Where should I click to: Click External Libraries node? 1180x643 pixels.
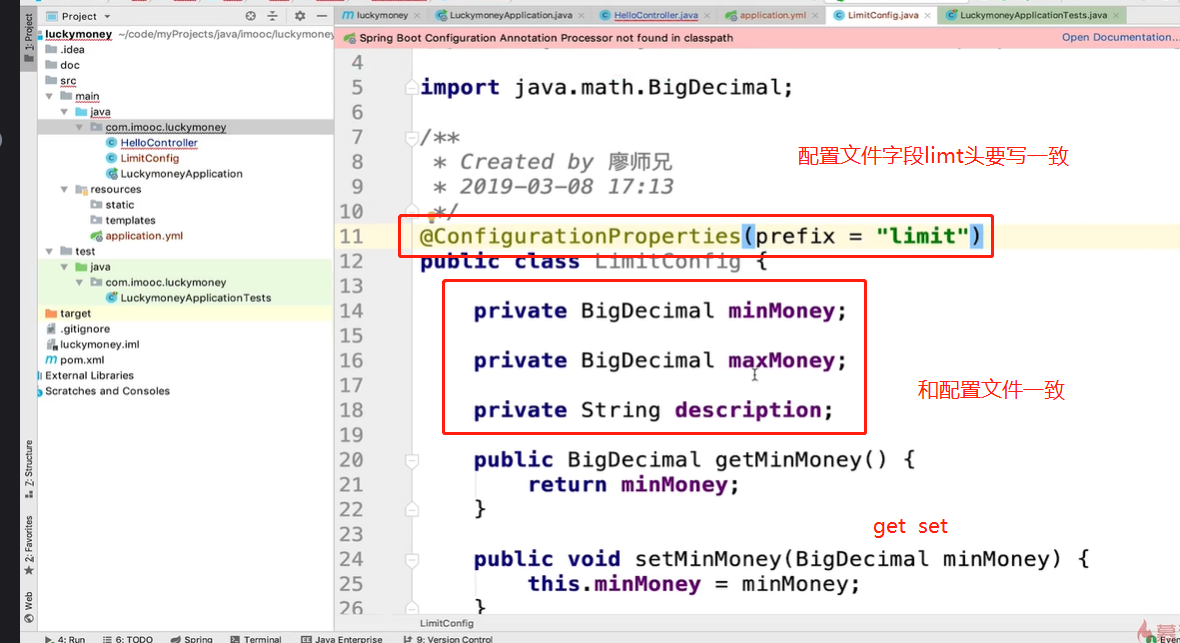tap(90, 375)
